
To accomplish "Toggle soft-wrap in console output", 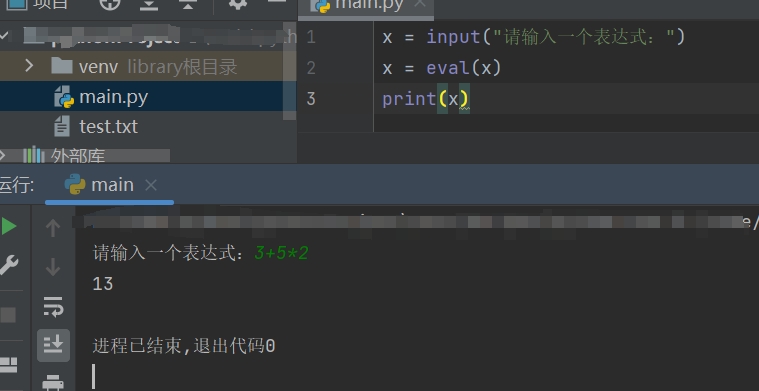I will tap(53, 307).
